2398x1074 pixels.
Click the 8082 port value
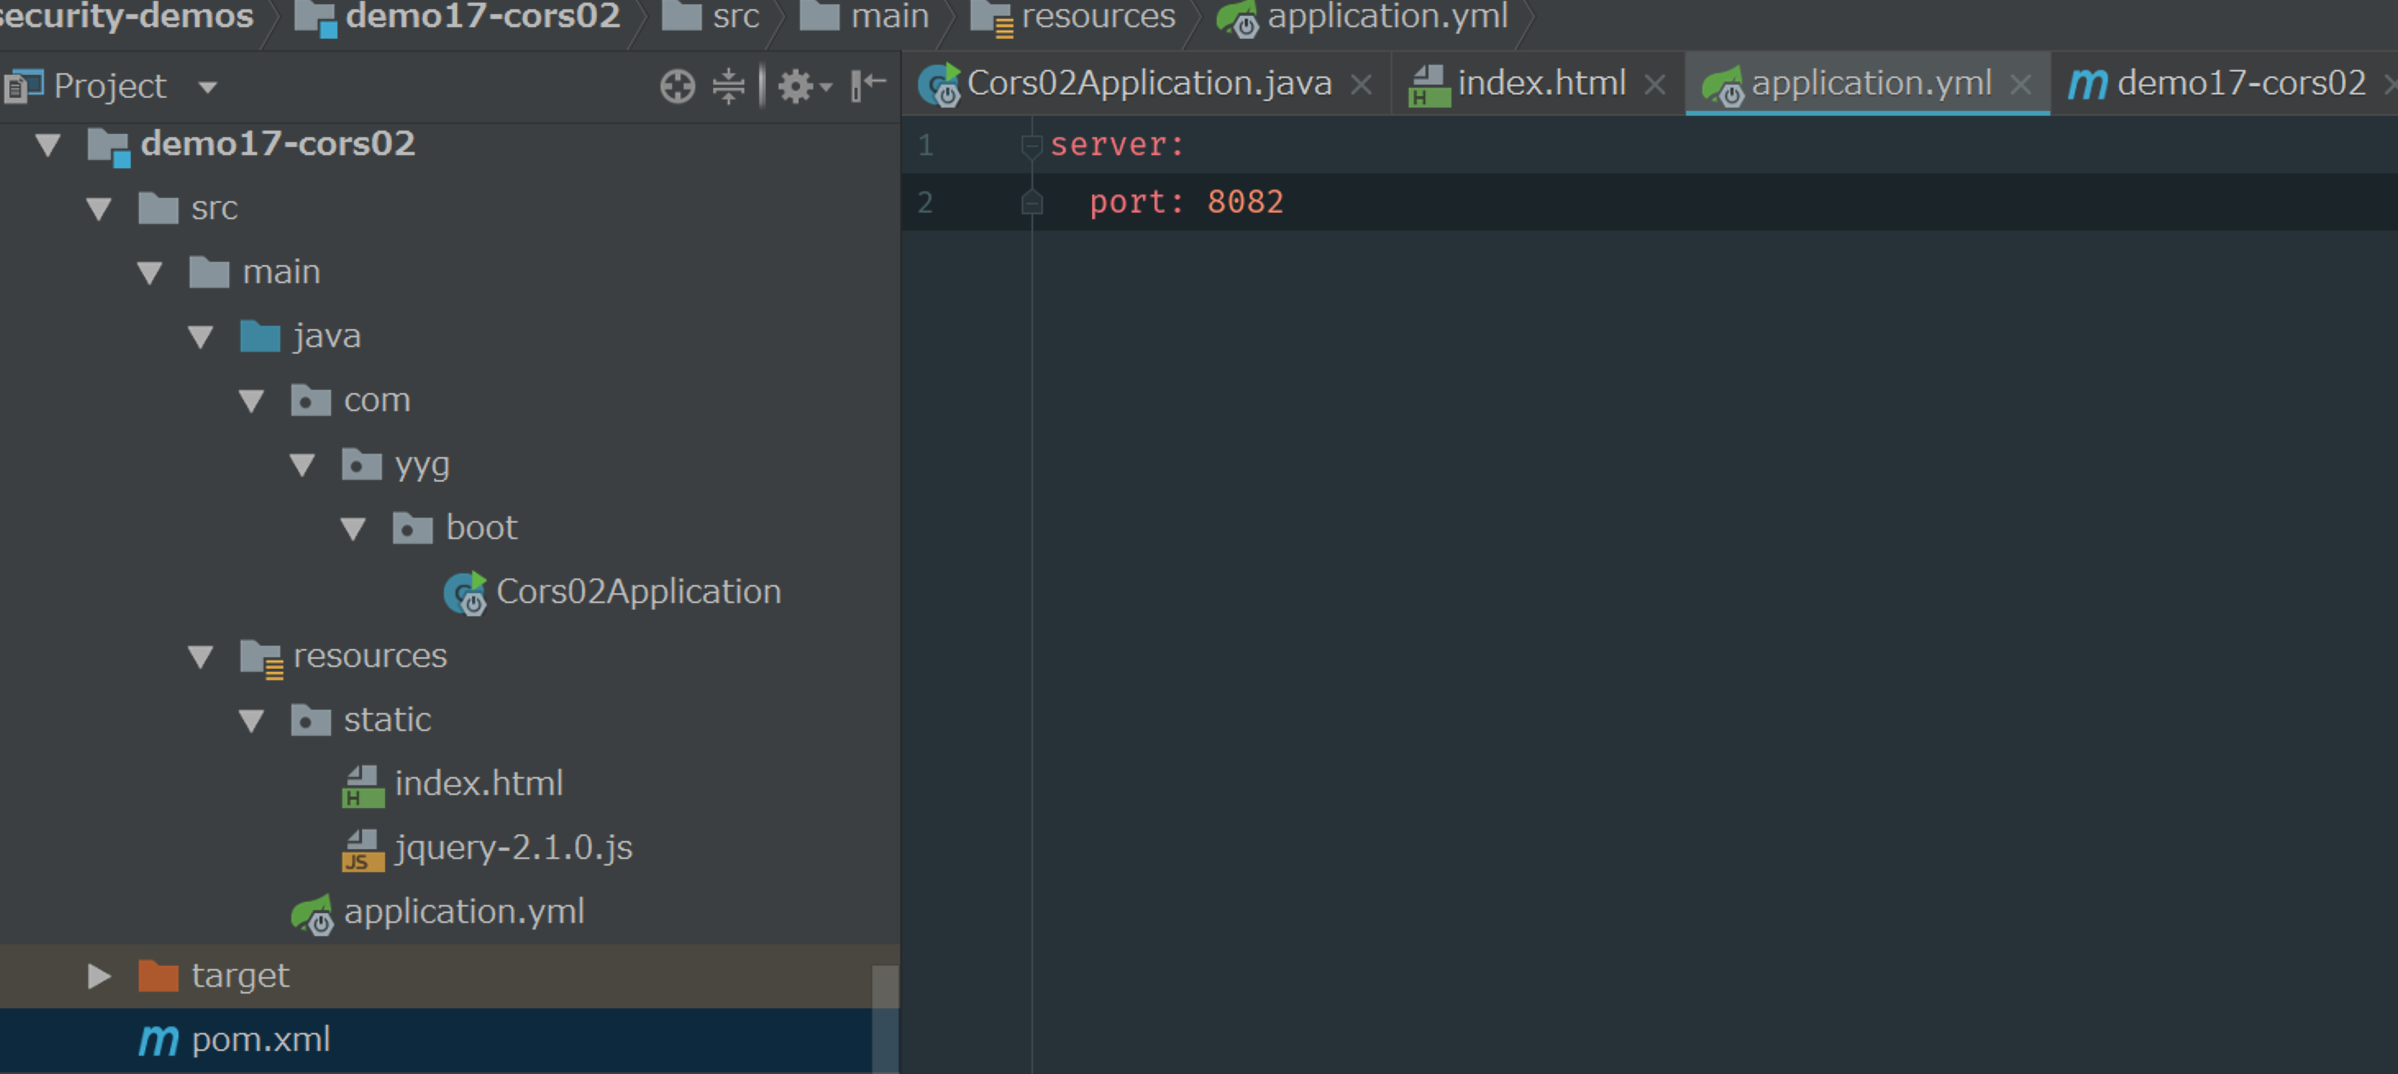click(x=1245, y=203)
